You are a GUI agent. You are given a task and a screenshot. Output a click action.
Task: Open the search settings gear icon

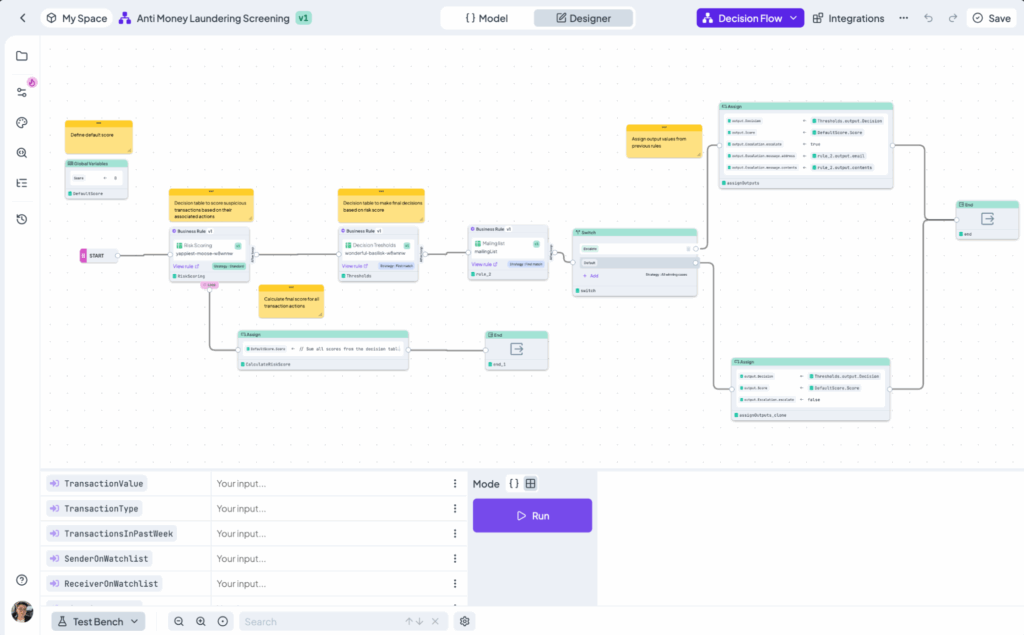pyautogui.click(x=464, y=621)
